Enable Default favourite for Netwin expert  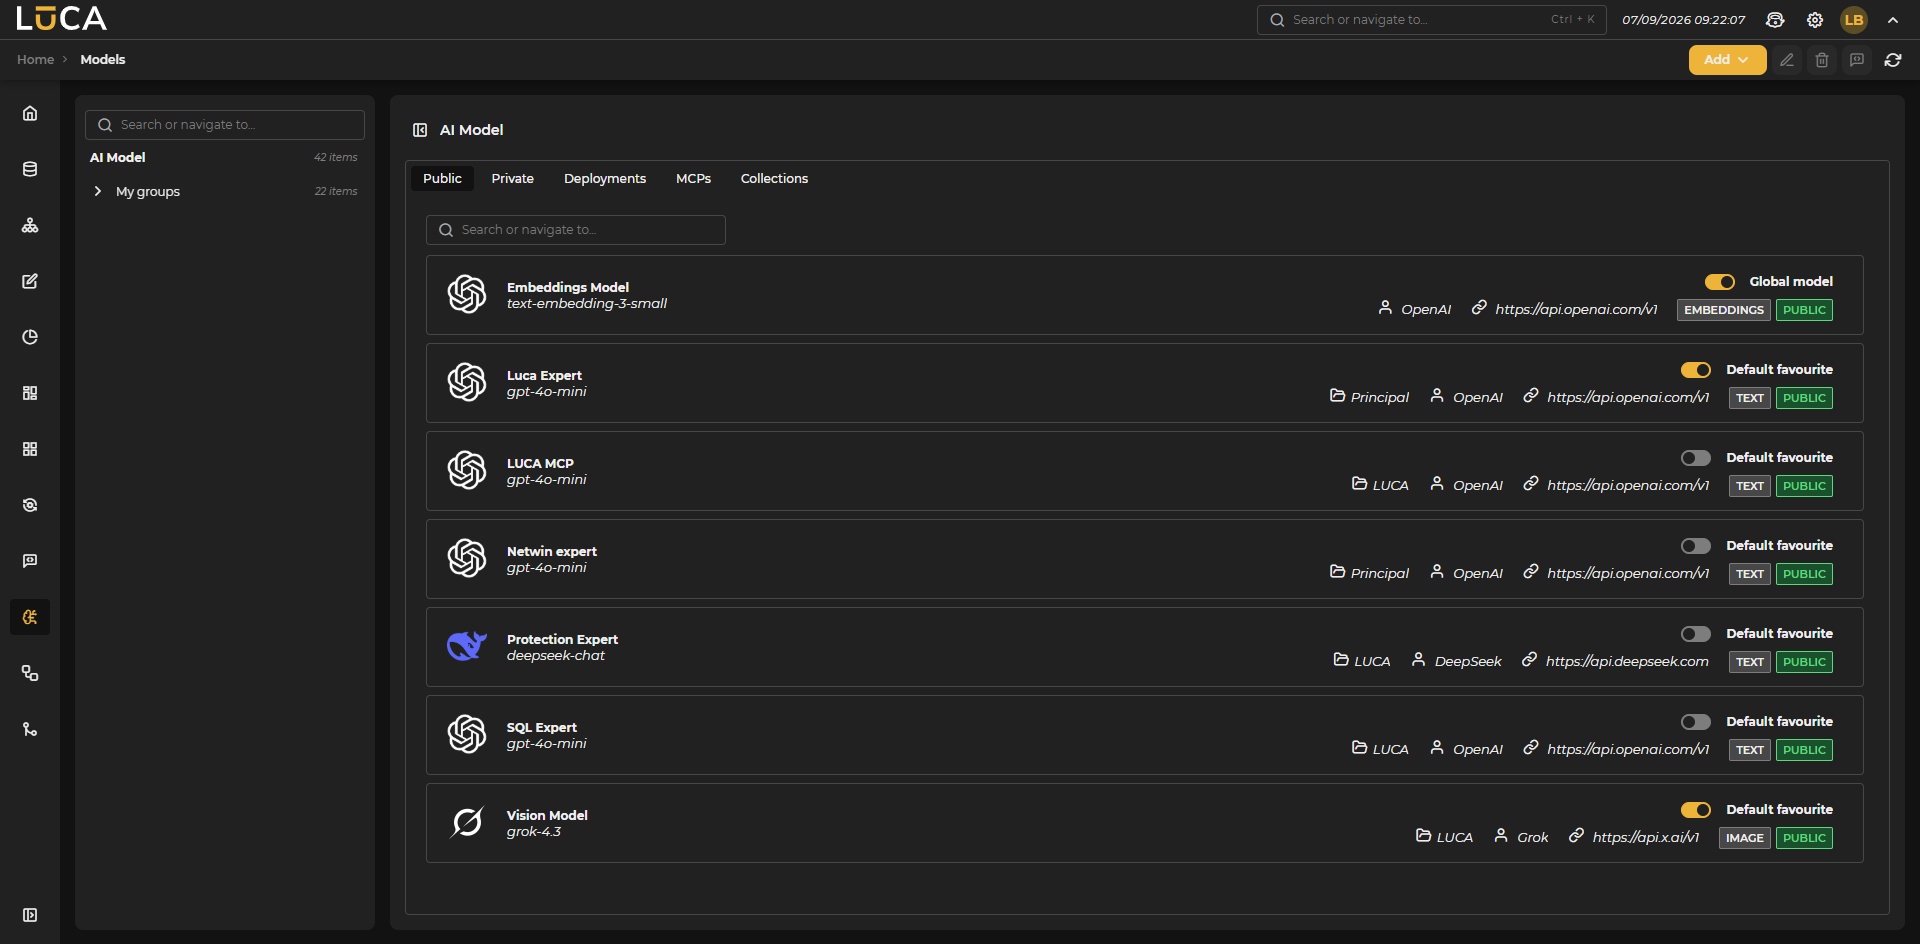(x=1696, y=546)
